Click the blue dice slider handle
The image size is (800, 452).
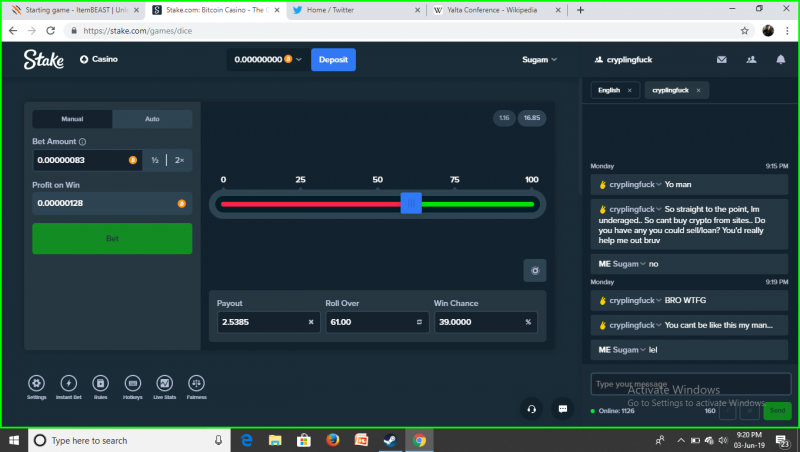411,204
